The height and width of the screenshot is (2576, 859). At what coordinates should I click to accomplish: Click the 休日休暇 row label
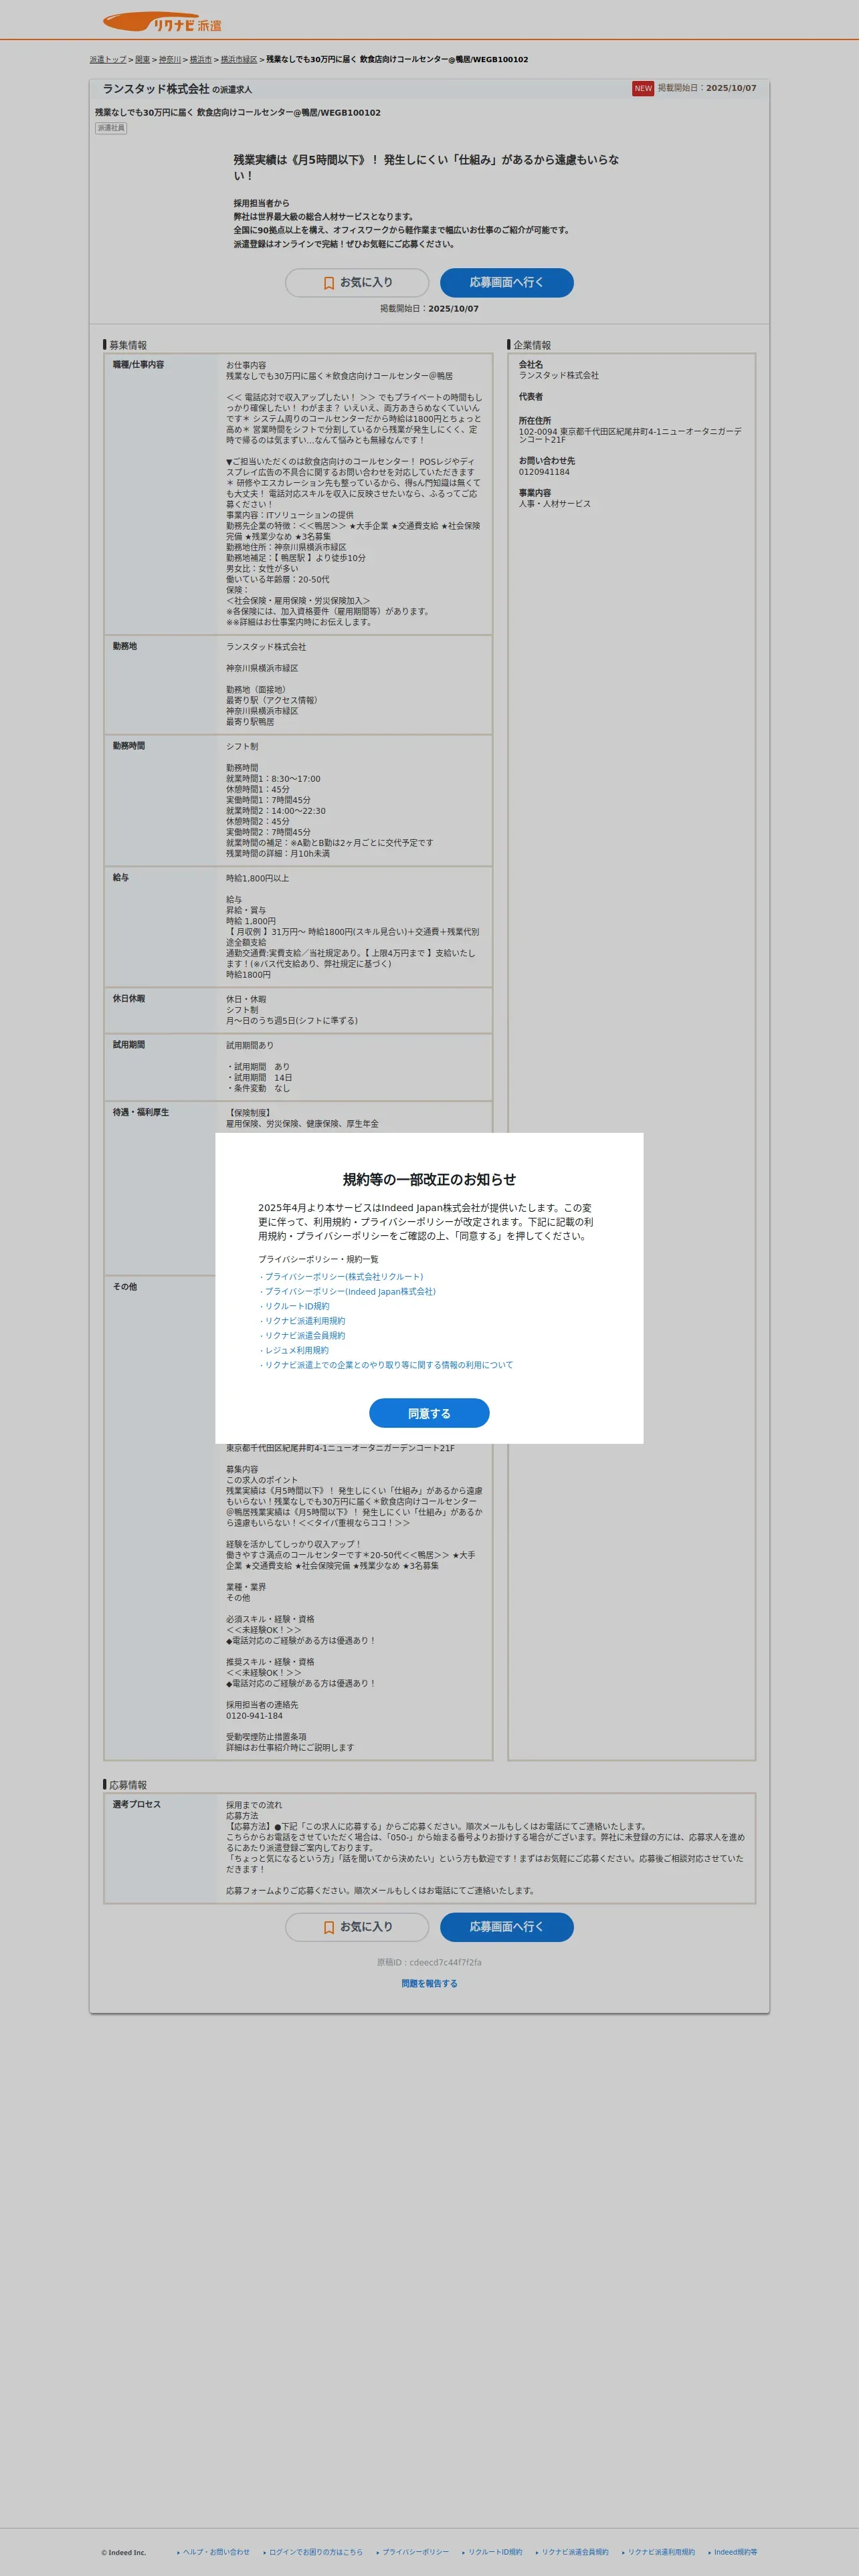coord(129,999)
